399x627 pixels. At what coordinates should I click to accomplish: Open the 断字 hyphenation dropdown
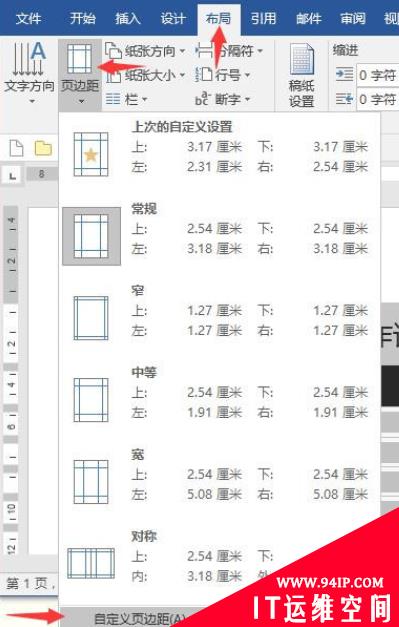(x=223, y=99)
